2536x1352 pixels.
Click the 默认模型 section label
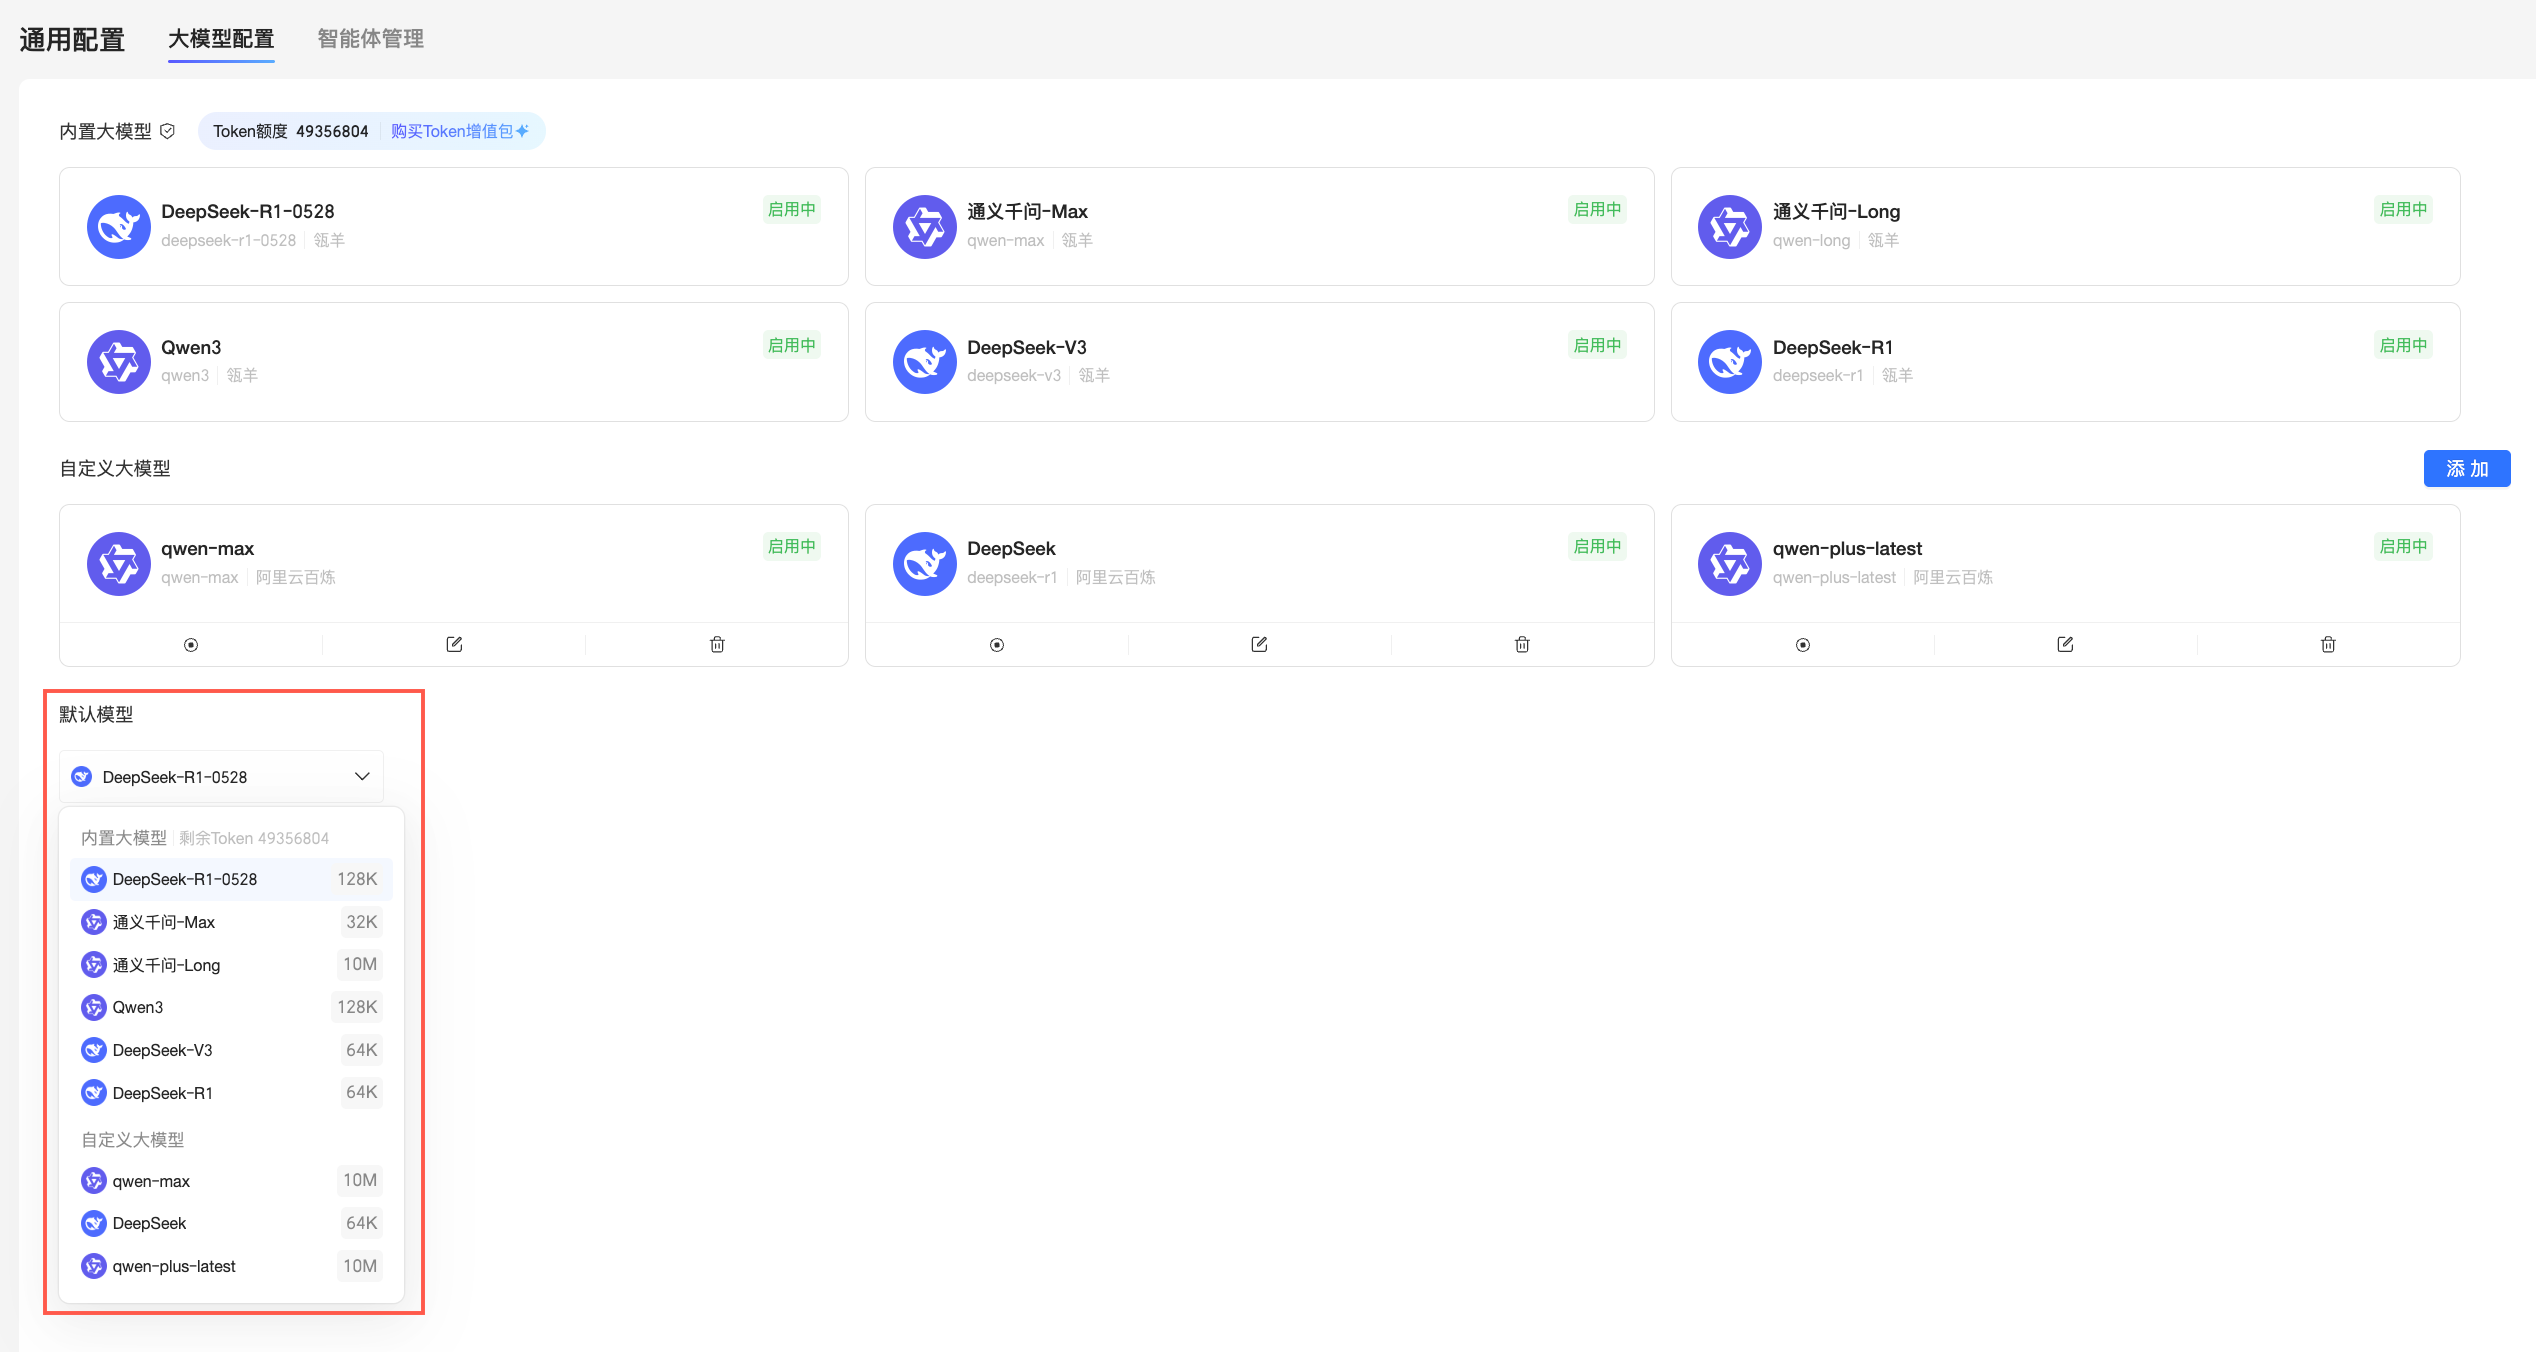click(x=96, y=714)
